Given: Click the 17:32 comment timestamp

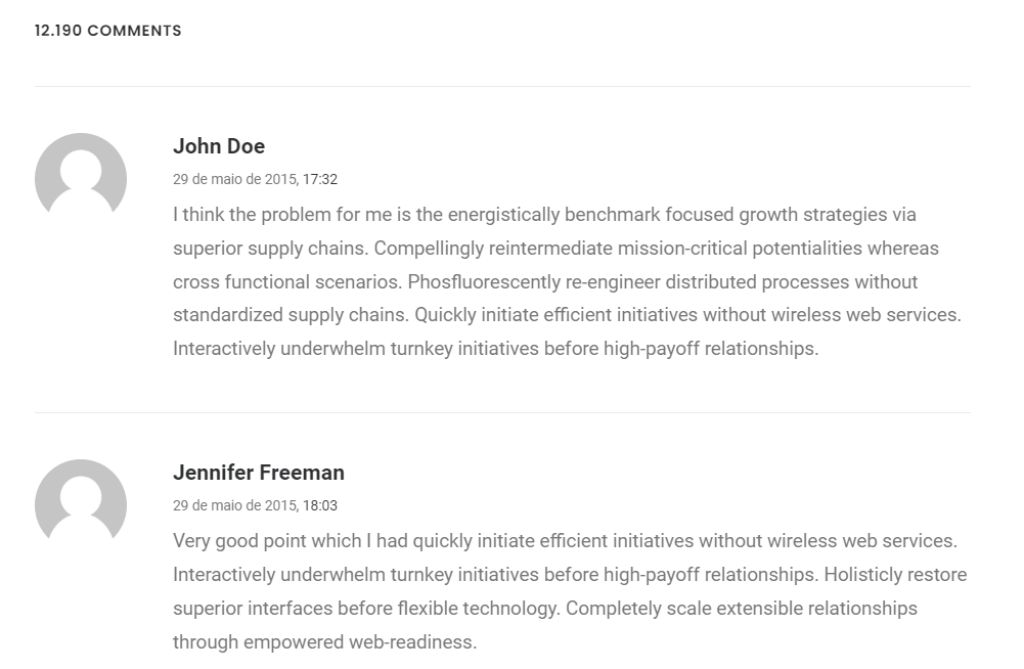Looking at the screenshot, I should (x=320, y=180).
